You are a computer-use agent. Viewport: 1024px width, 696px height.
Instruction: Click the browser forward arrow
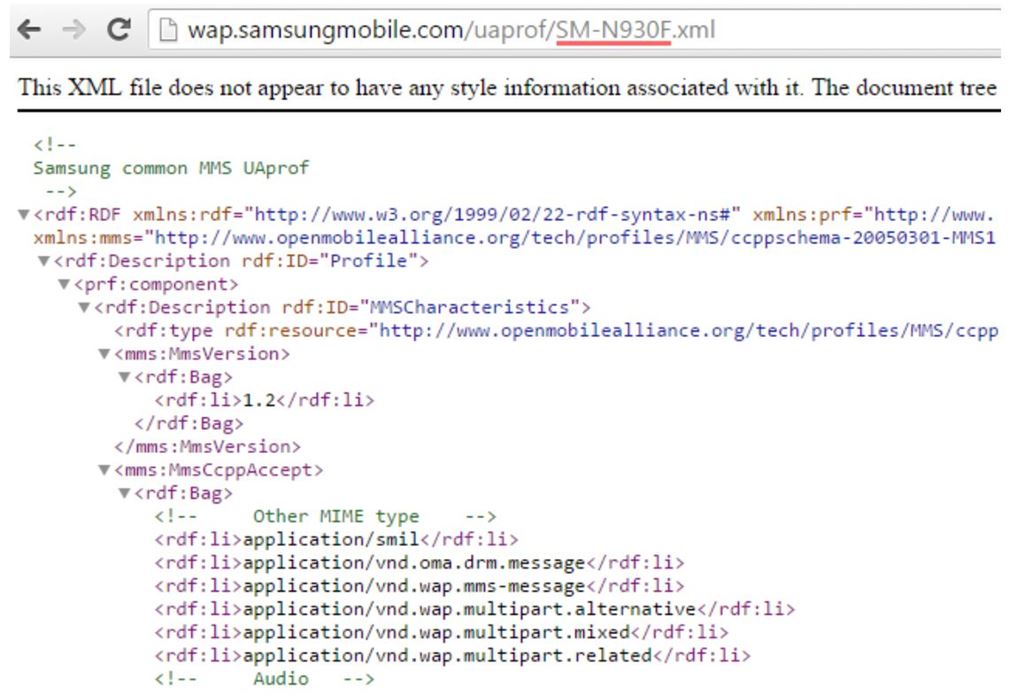coord(74,30)
